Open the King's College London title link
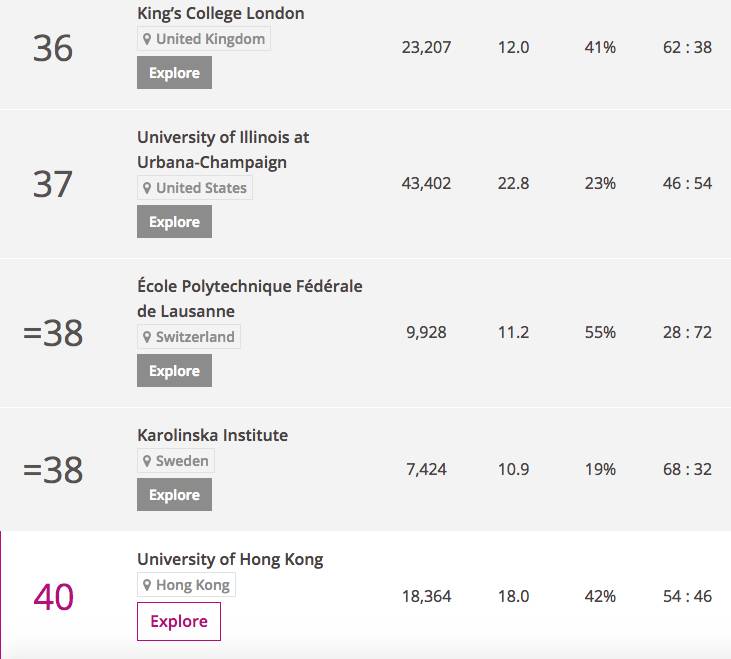Screen dimensions: 731x659 pos(221,13)
